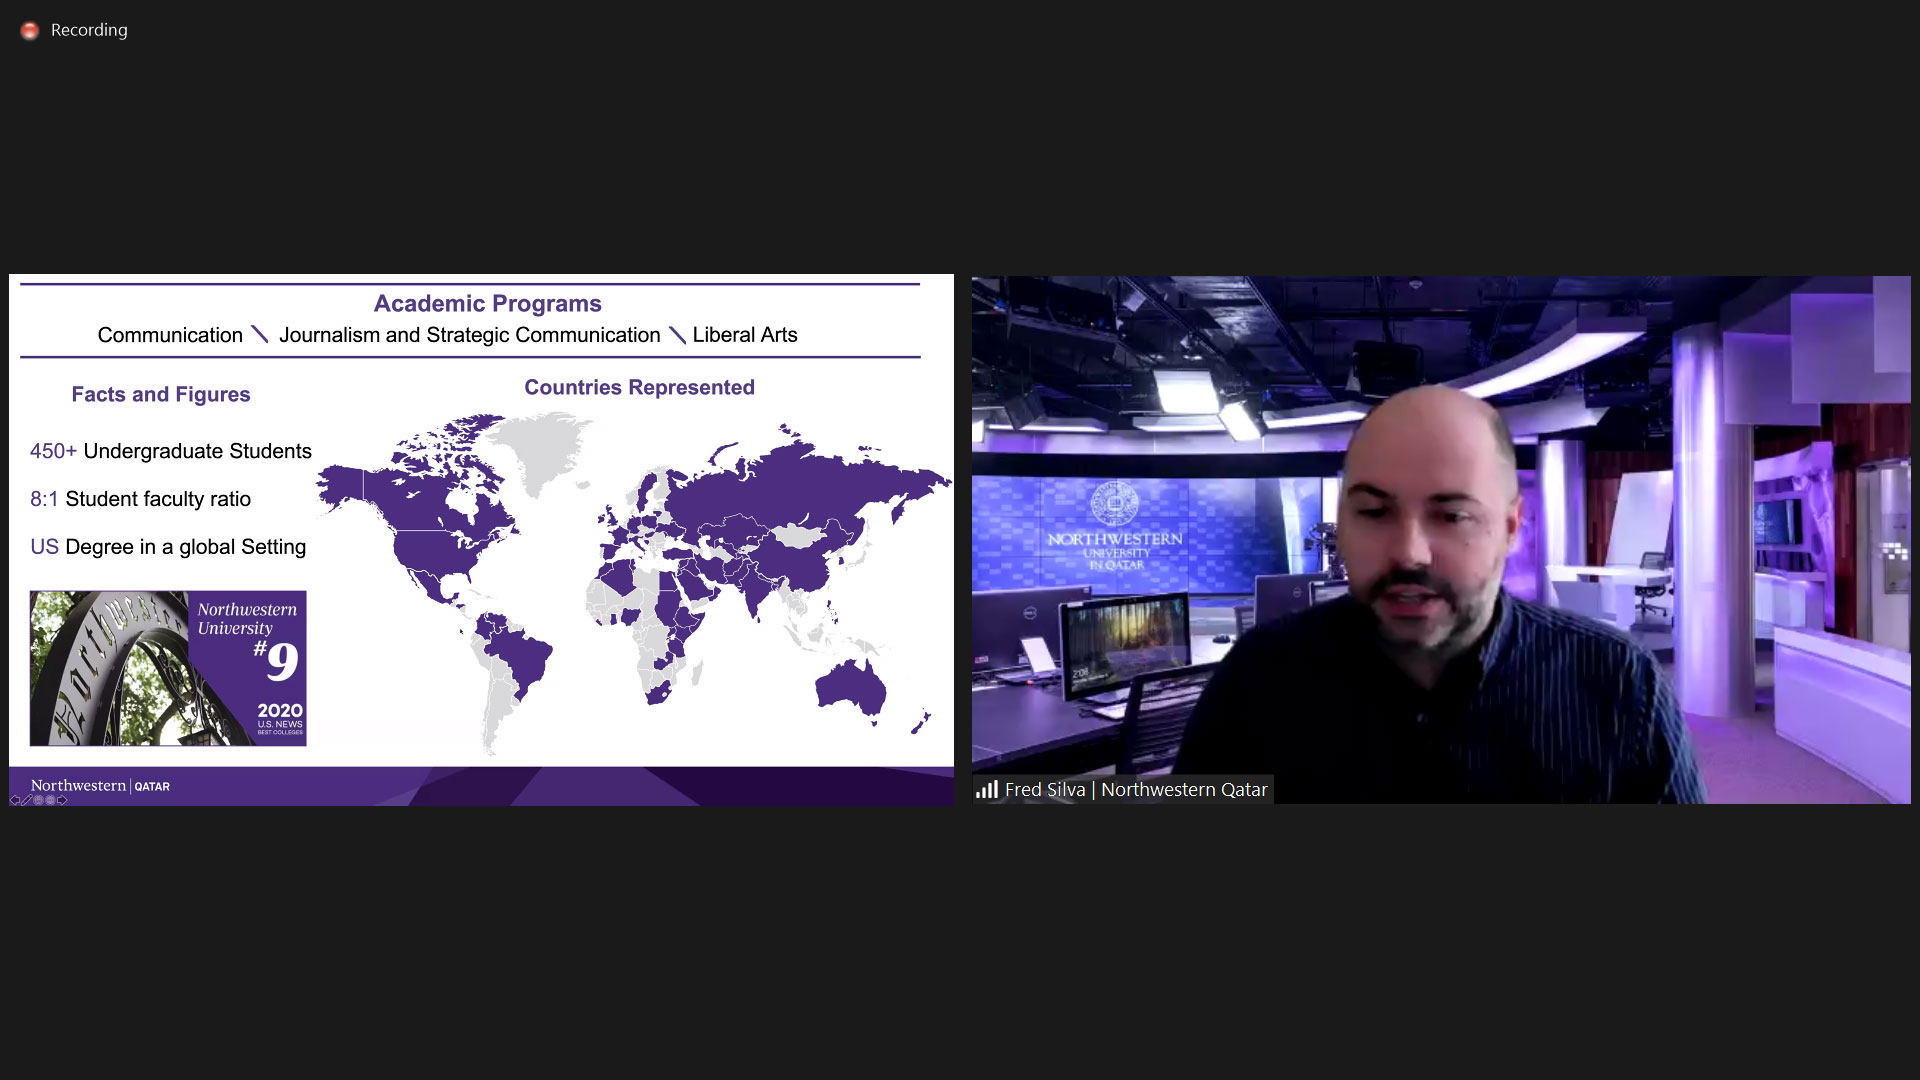Click the red Recording indicator dot
This screenshot has width=1920, height=1080.
point(30,31)
